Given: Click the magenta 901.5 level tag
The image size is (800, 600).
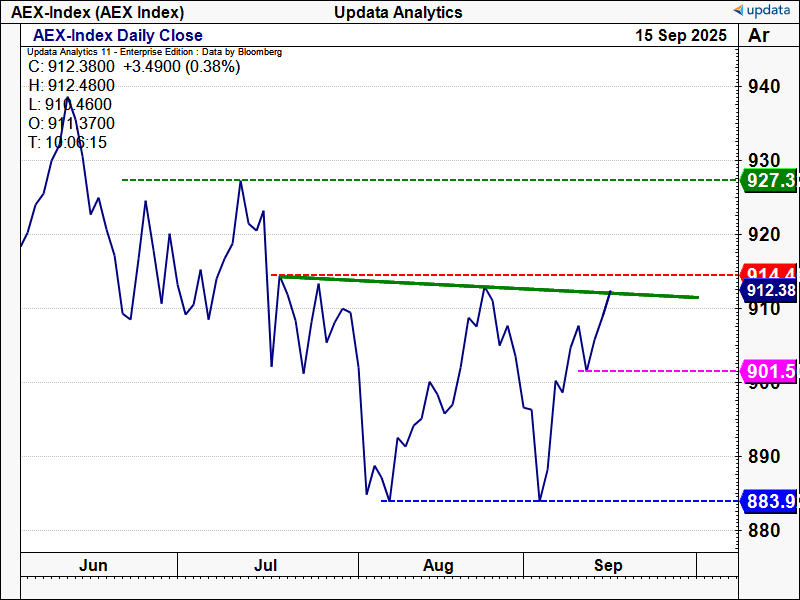Looking at the screenshot, I should [768, 371].
